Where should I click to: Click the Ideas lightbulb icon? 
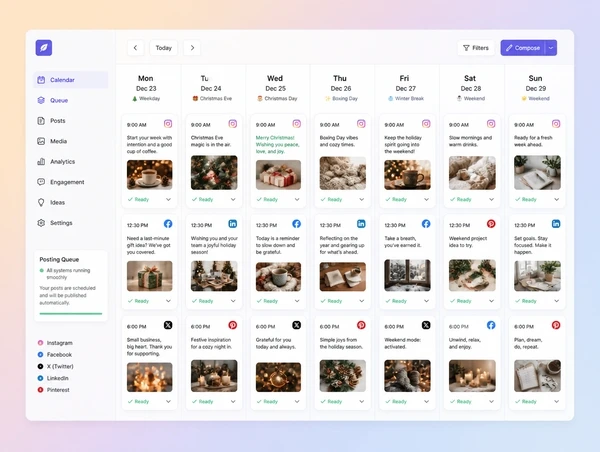click(41, 202)
